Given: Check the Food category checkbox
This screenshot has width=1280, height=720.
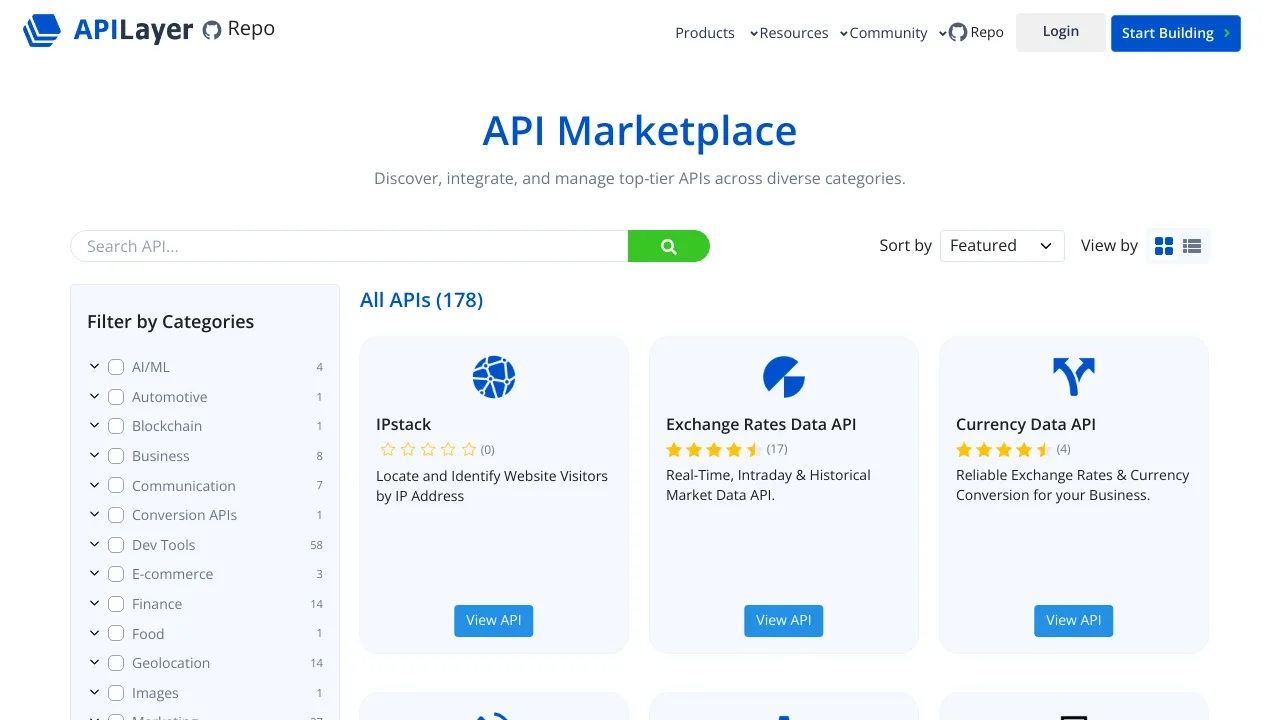Looking at the screenshot, I should coord(116,634).
